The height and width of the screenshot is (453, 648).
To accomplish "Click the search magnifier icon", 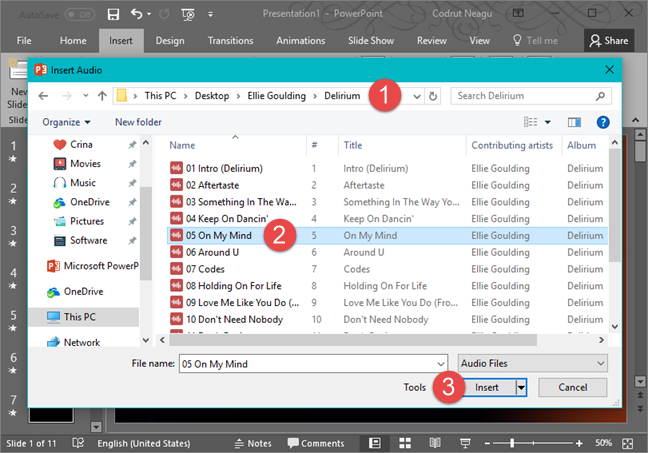I will point(600,96).
